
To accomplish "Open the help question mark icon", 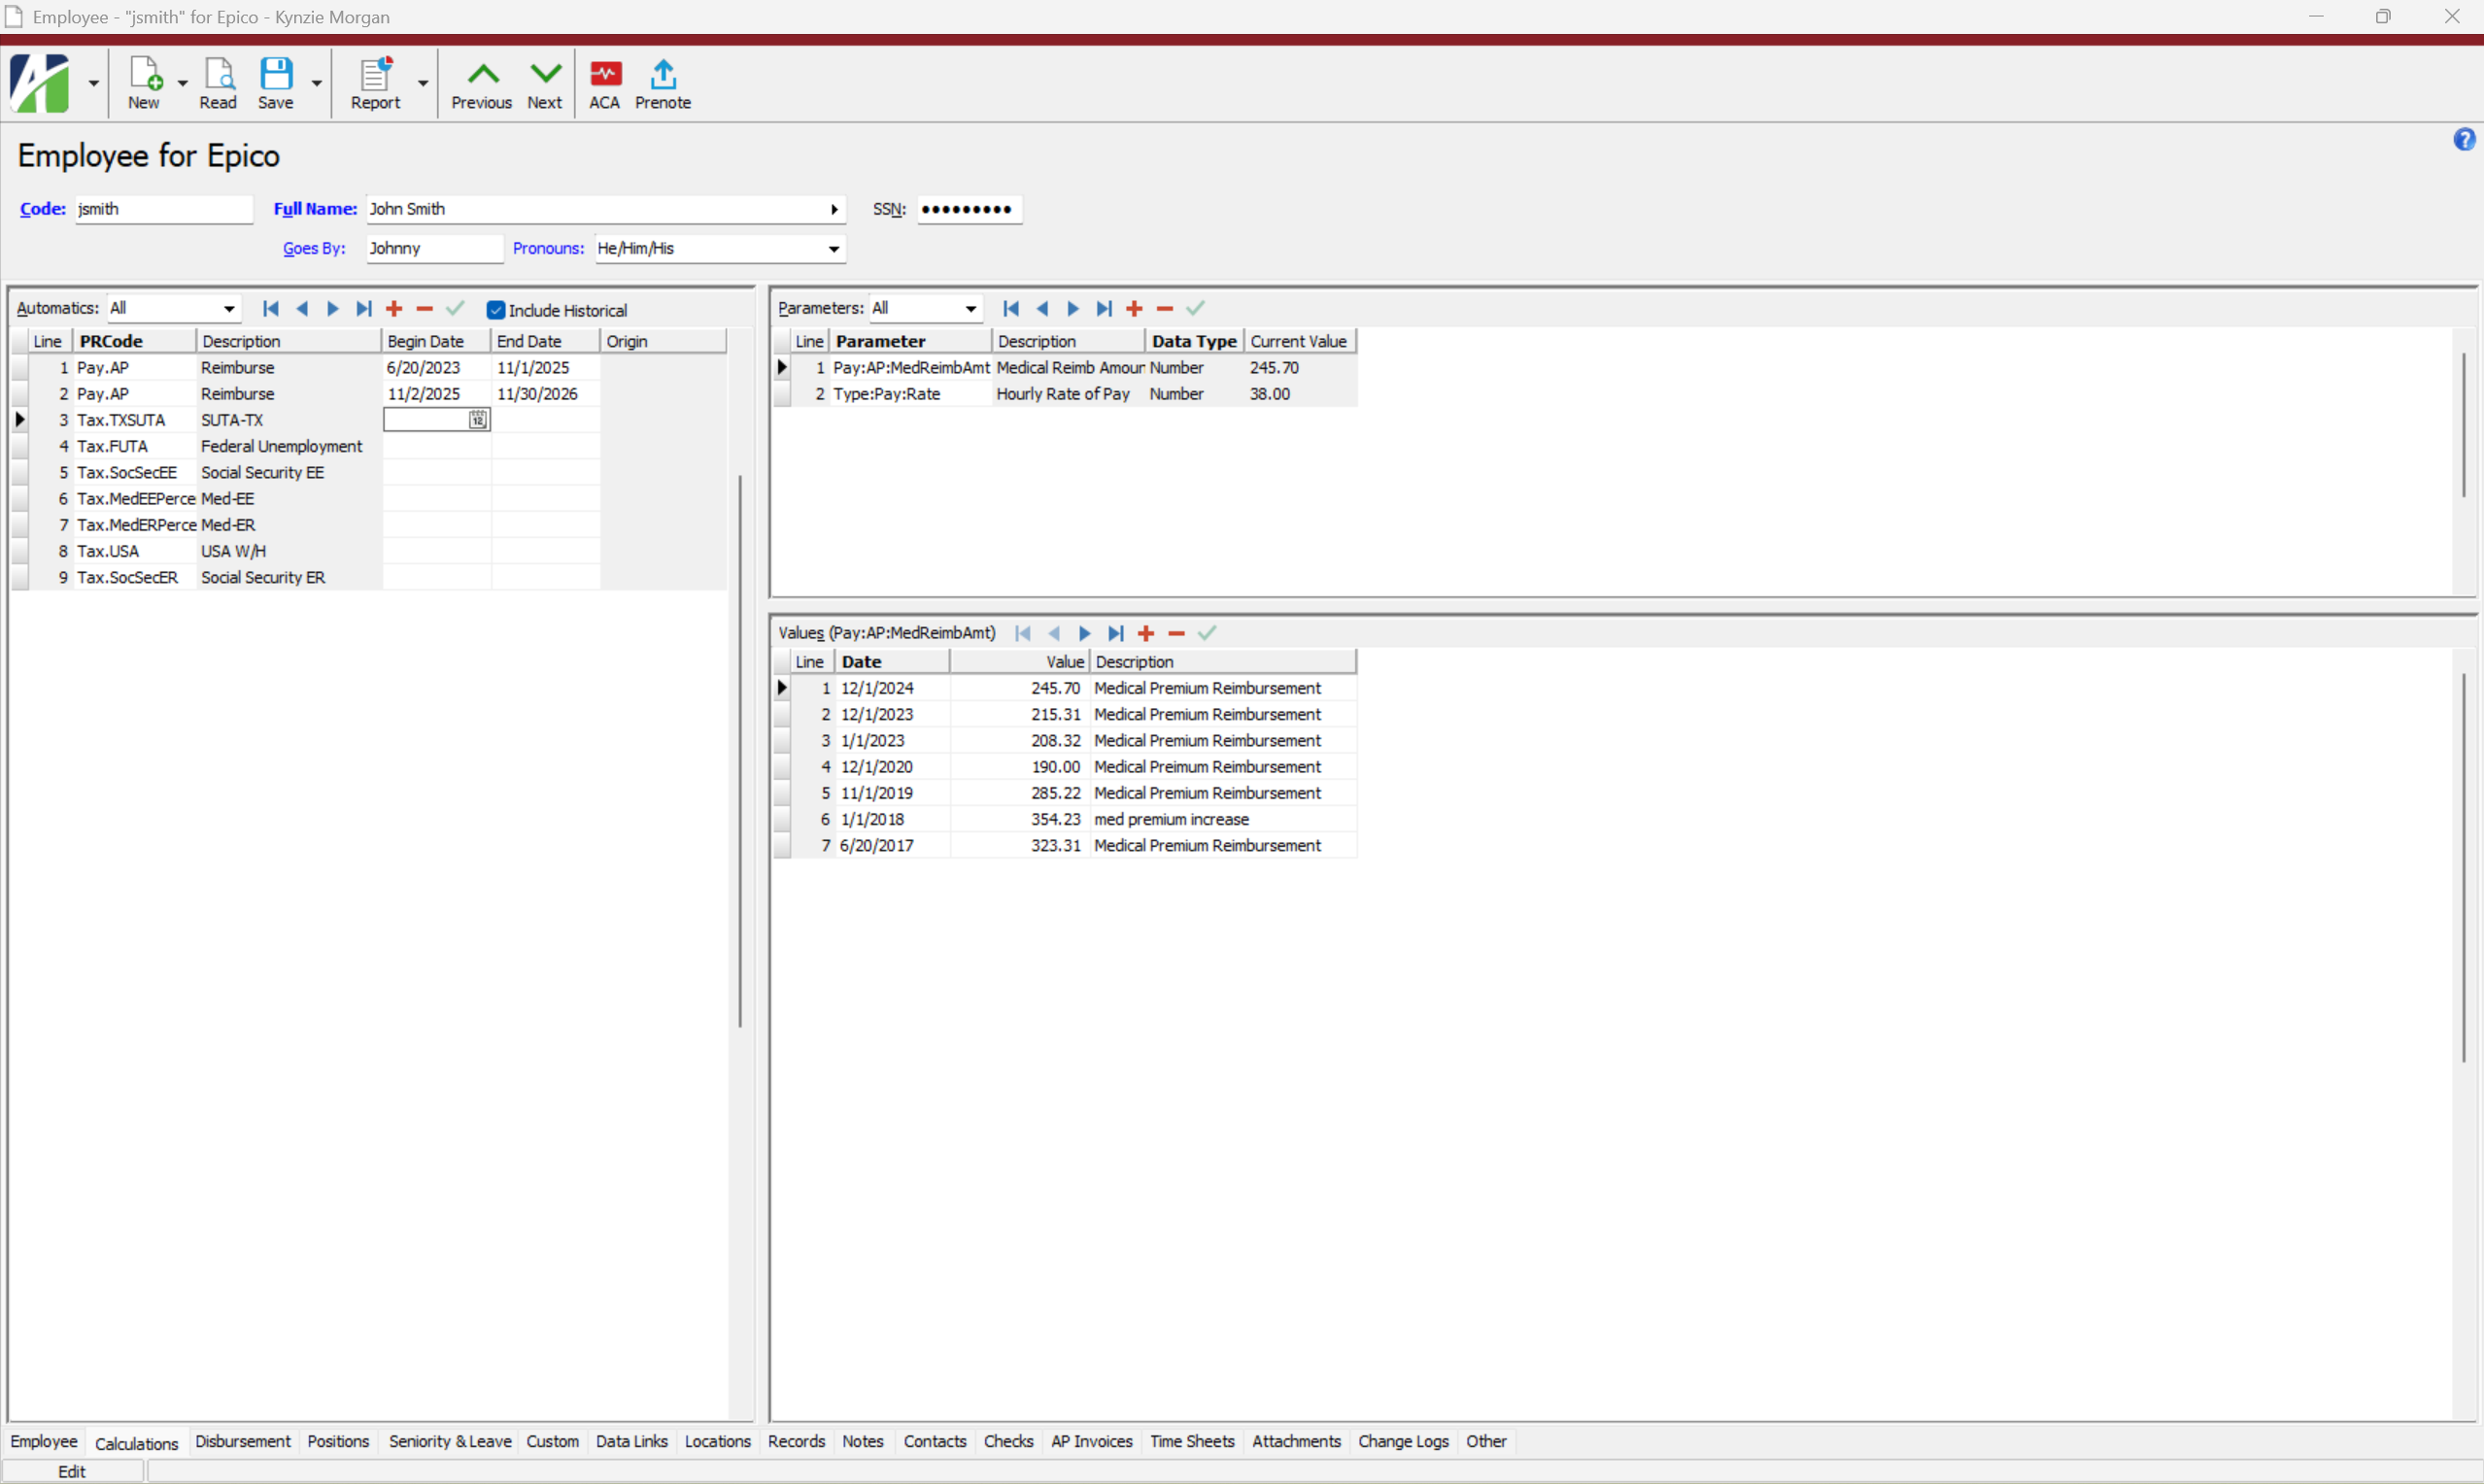I will (x=2464, y=140).
